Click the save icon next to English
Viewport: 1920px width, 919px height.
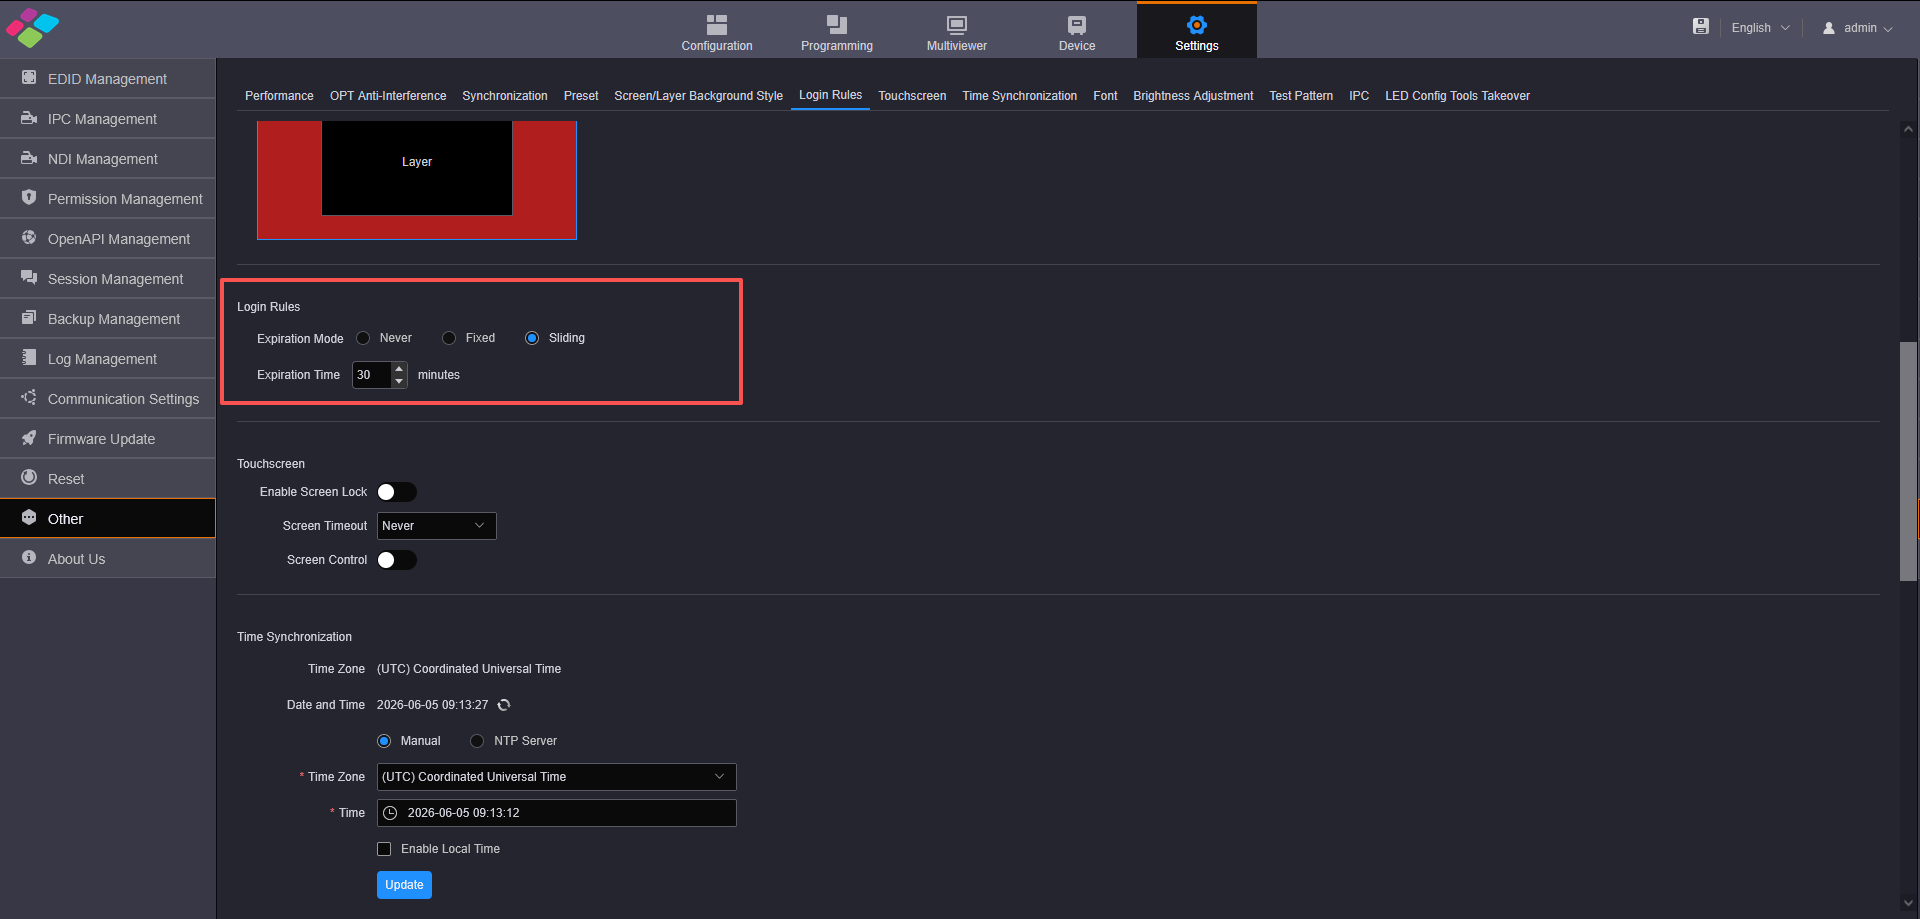point(1701,27)
